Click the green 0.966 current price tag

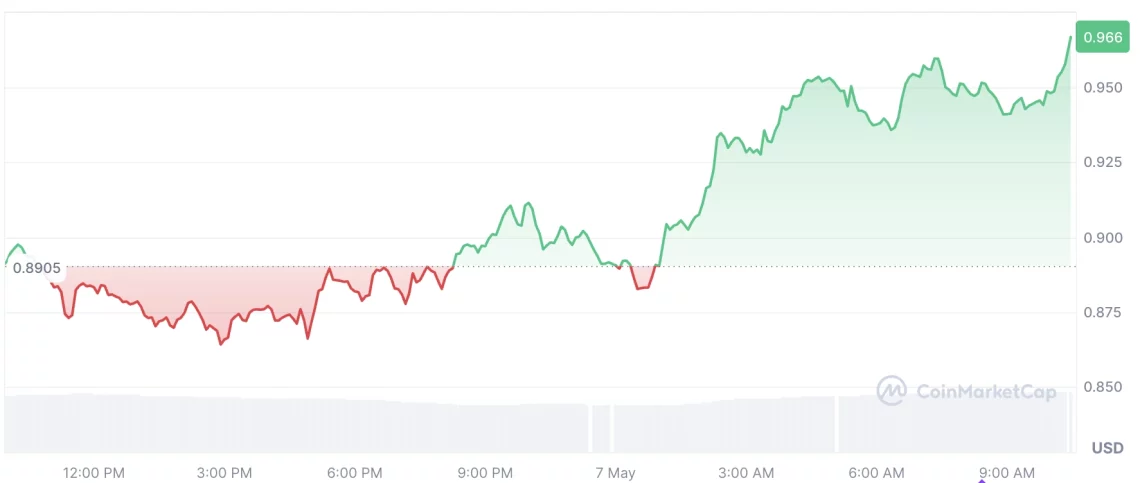click(1100, 38)
